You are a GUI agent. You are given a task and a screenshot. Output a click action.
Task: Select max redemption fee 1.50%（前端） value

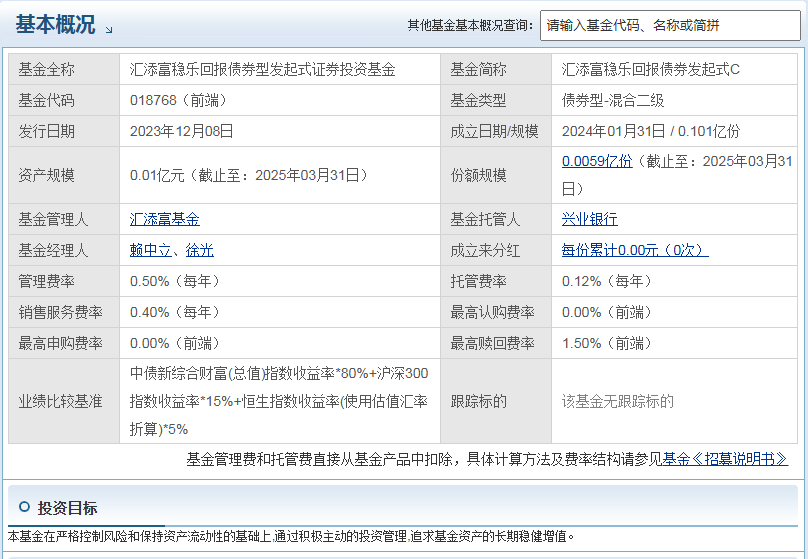click(x=608, y=343)
